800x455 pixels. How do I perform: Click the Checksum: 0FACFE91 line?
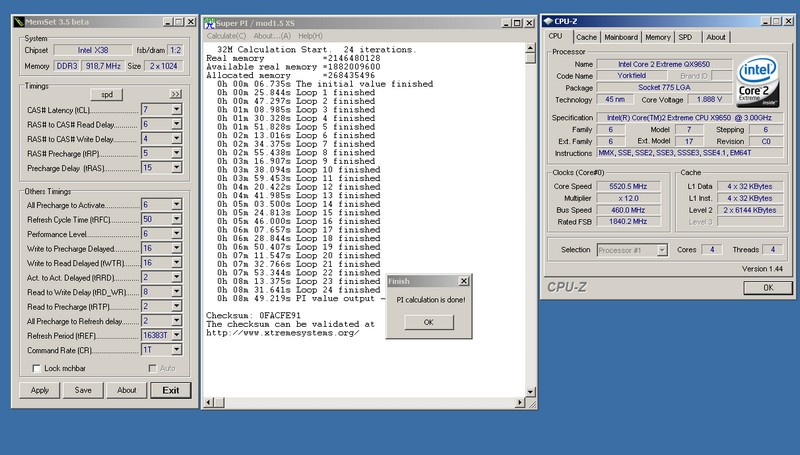coord(254,315)
